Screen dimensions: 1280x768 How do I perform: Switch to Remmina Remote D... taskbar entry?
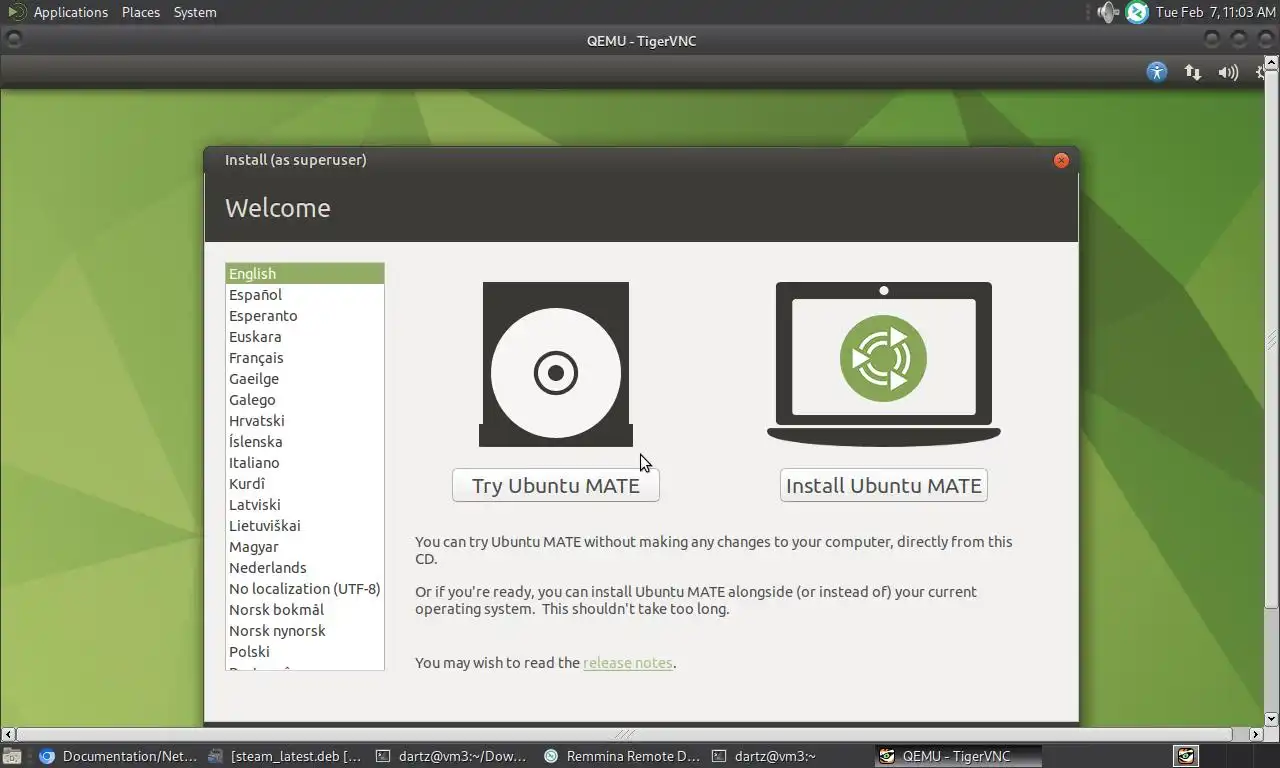[x=621, y=756]
